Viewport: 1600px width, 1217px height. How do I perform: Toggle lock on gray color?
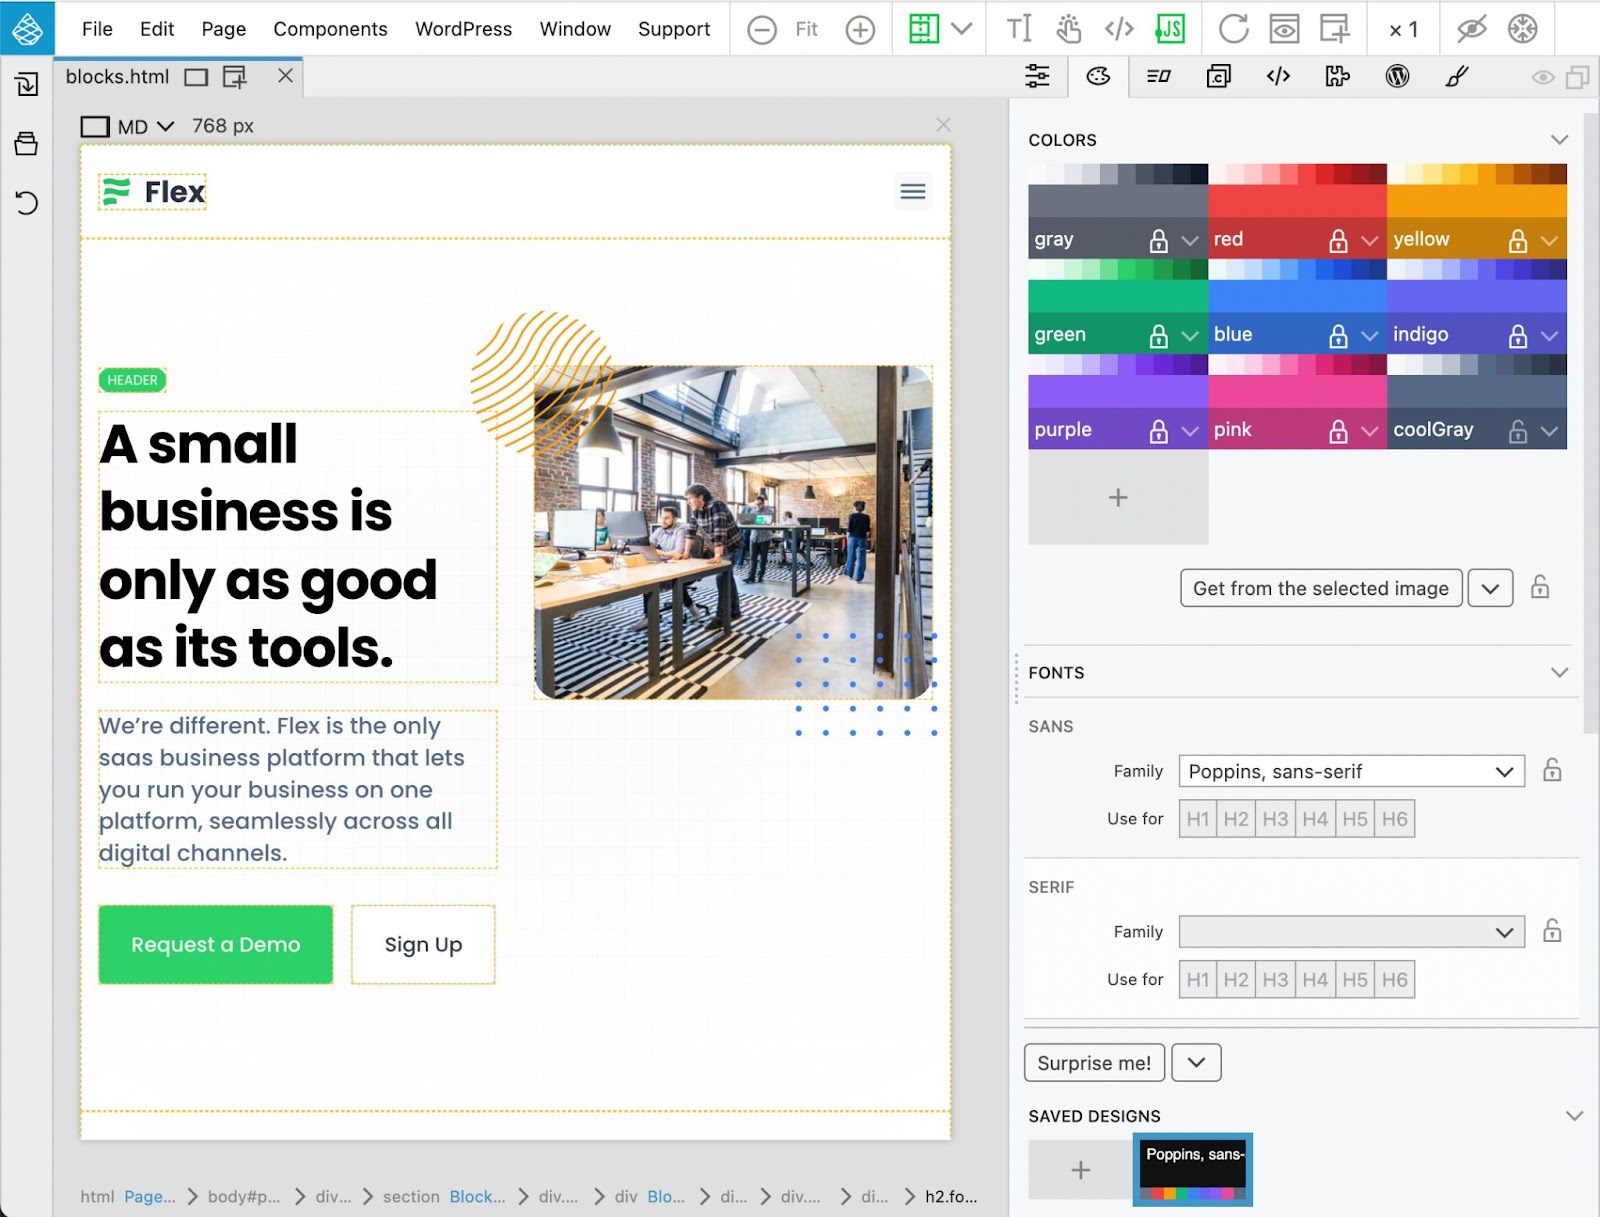coord(1158,240)
